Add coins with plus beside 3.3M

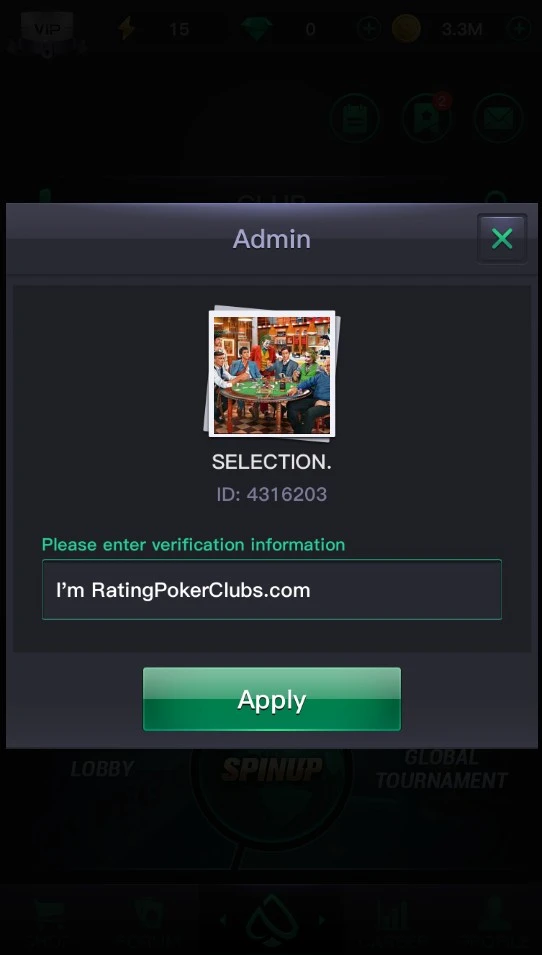(519, 29)
